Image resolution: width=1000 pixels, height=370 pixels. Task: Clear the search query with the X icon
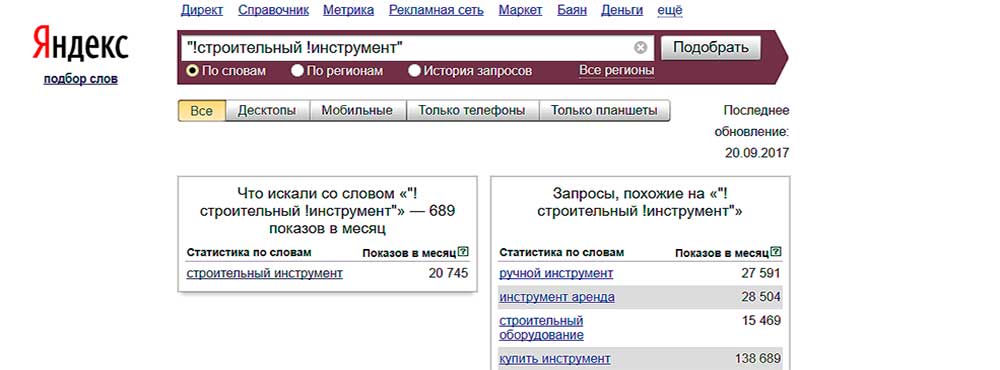pyautogui.click(x=640, y=48)
